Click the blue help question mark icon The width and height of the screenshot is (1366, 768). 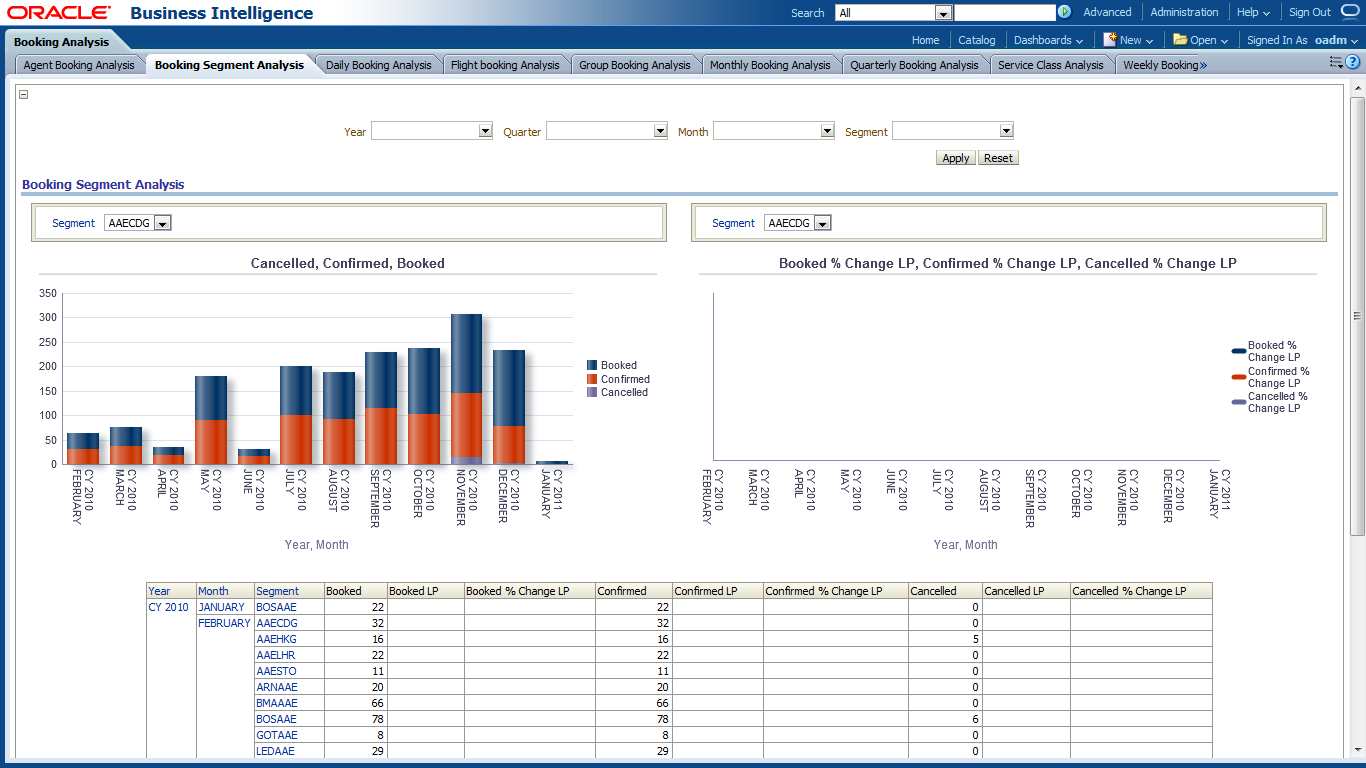point(1352,62)
